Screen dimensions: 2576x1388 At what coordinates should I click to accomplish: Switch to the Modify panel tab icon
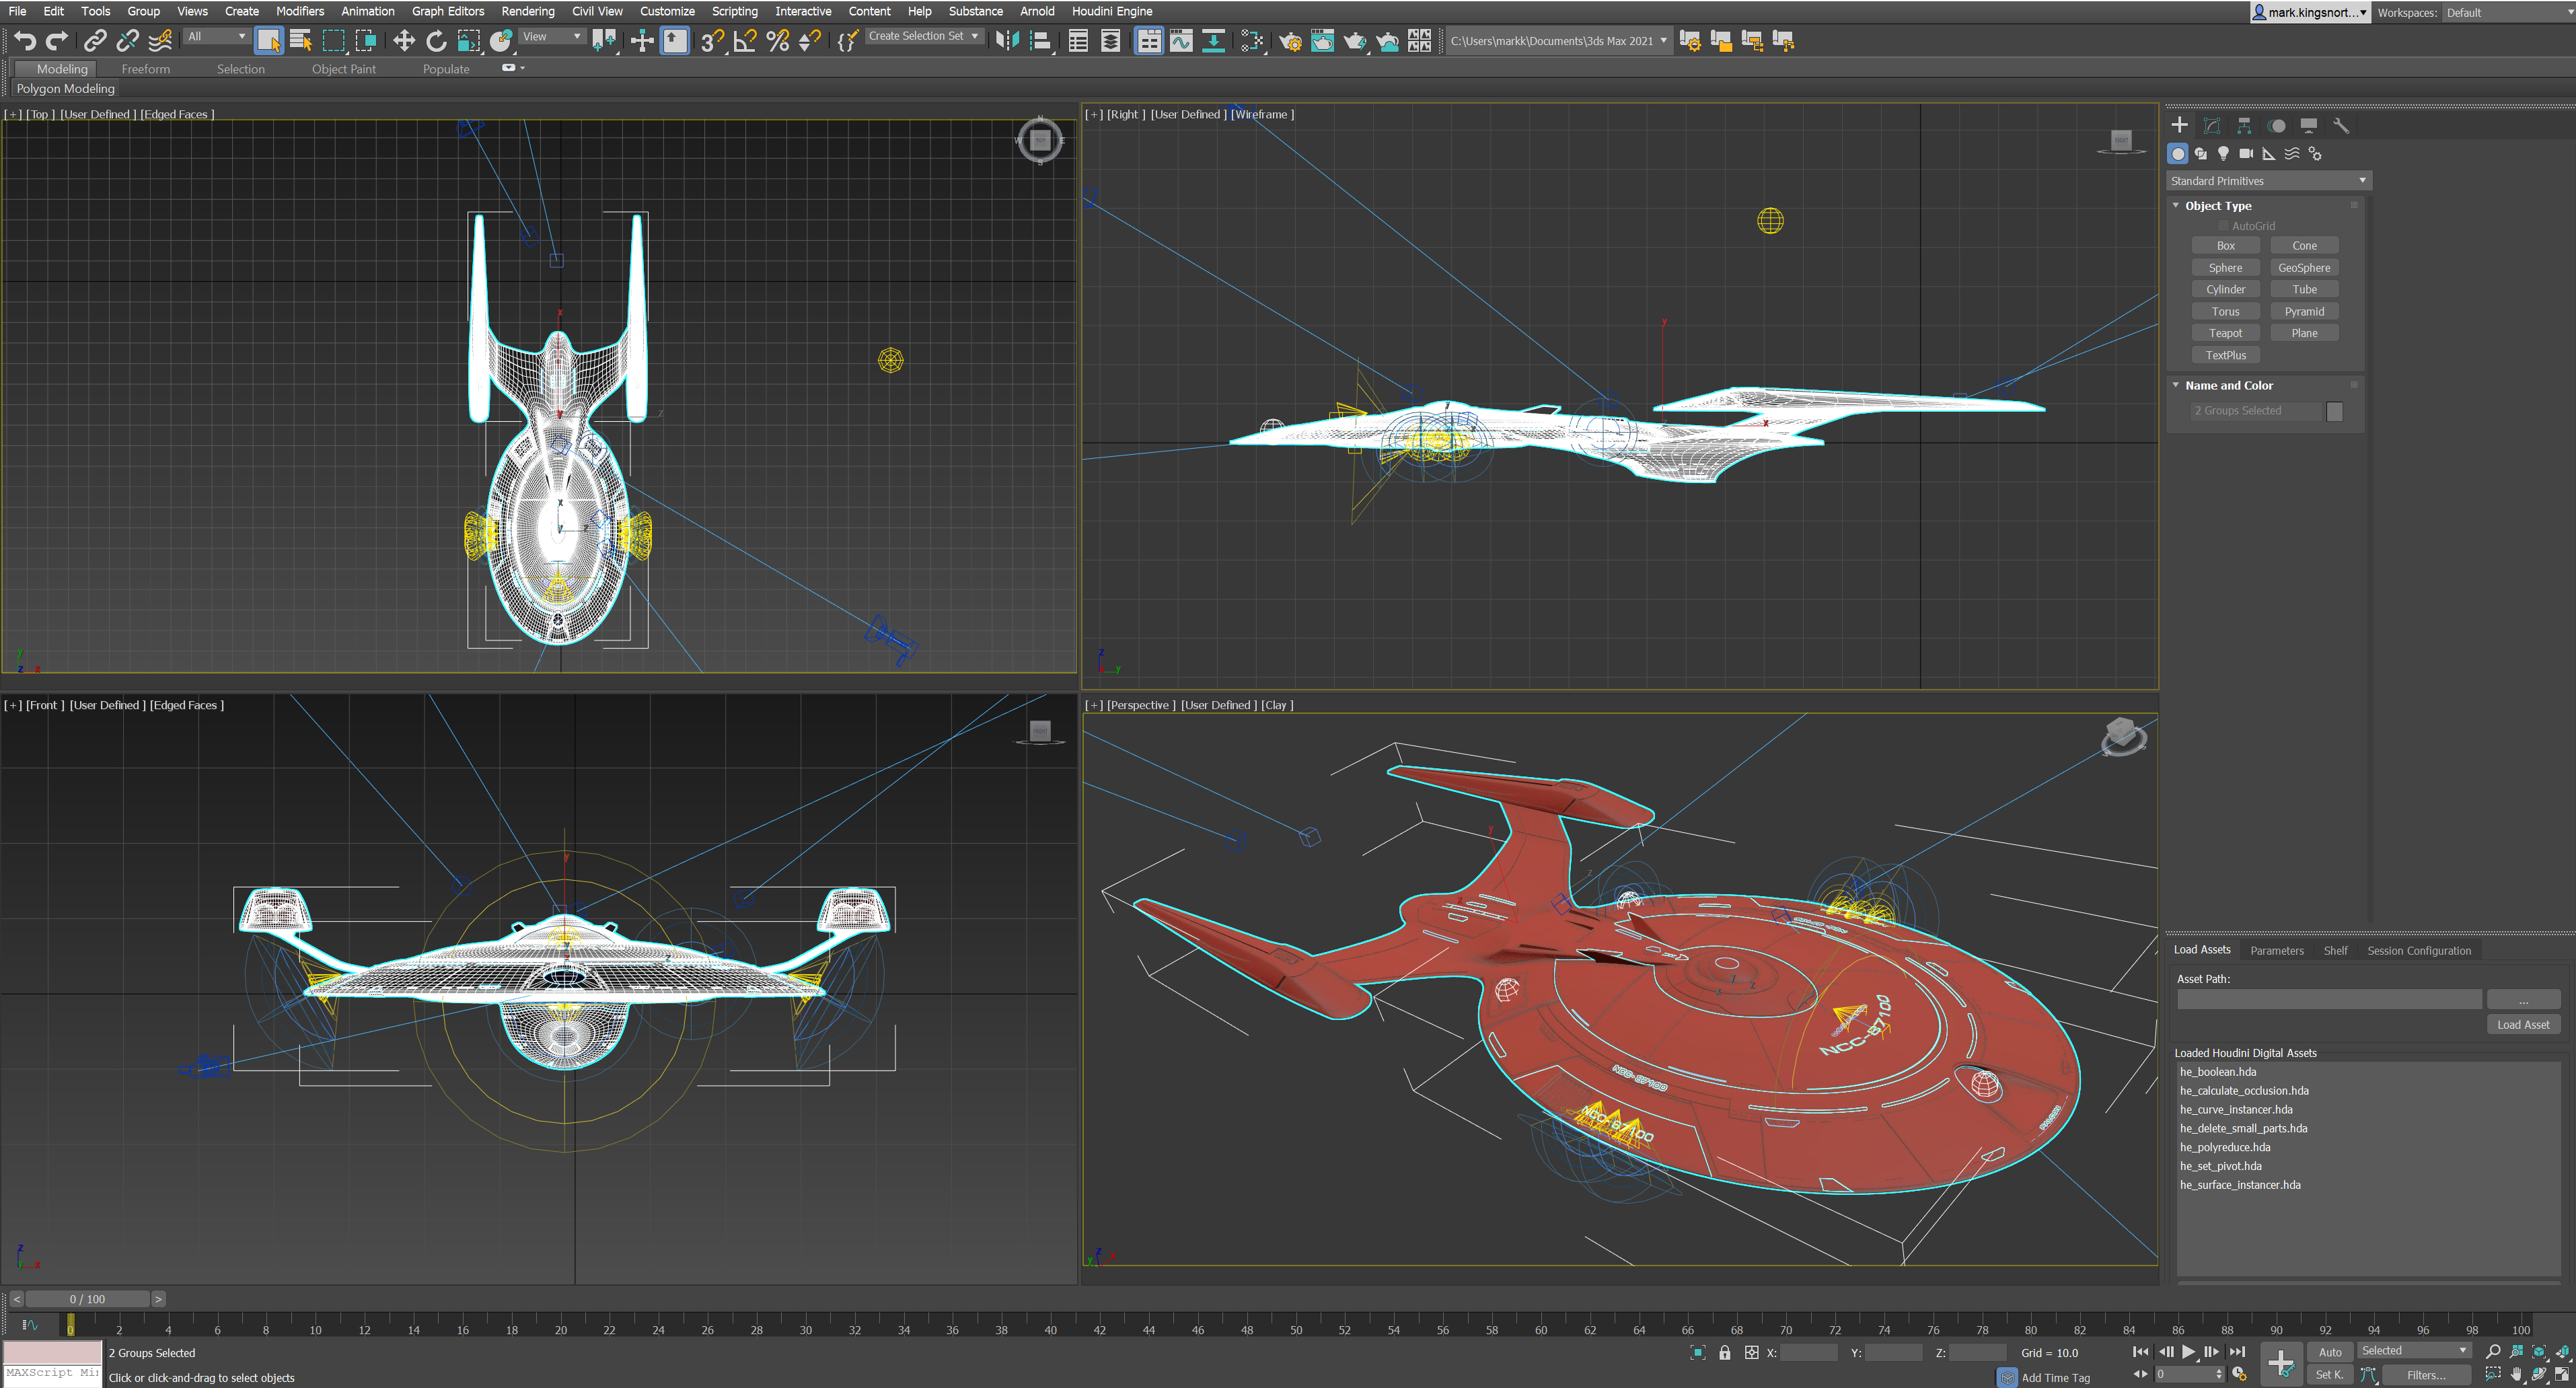(2212, 125)
